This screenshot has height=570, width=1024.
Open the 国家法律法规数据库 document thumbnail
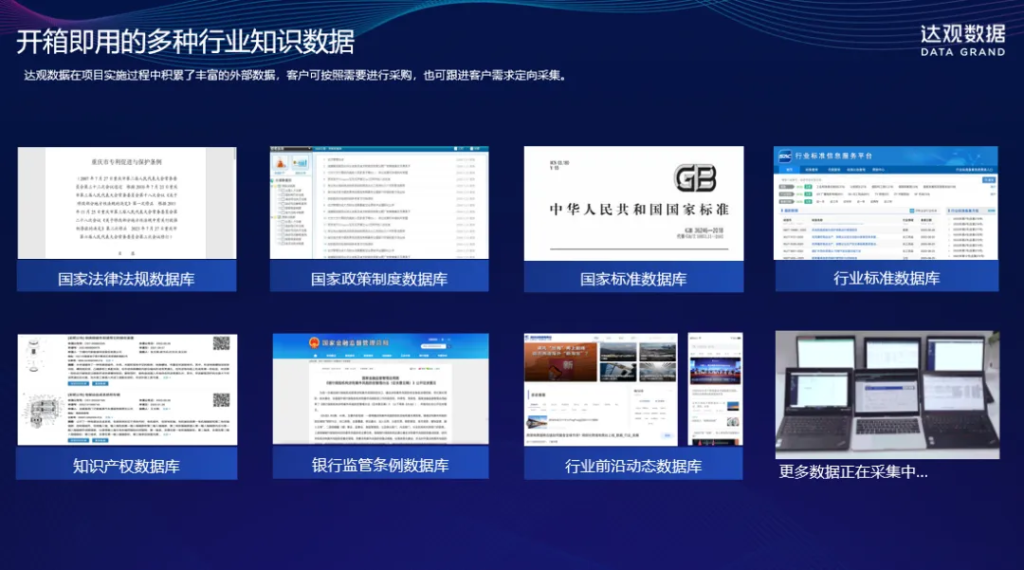click(127, 203)
